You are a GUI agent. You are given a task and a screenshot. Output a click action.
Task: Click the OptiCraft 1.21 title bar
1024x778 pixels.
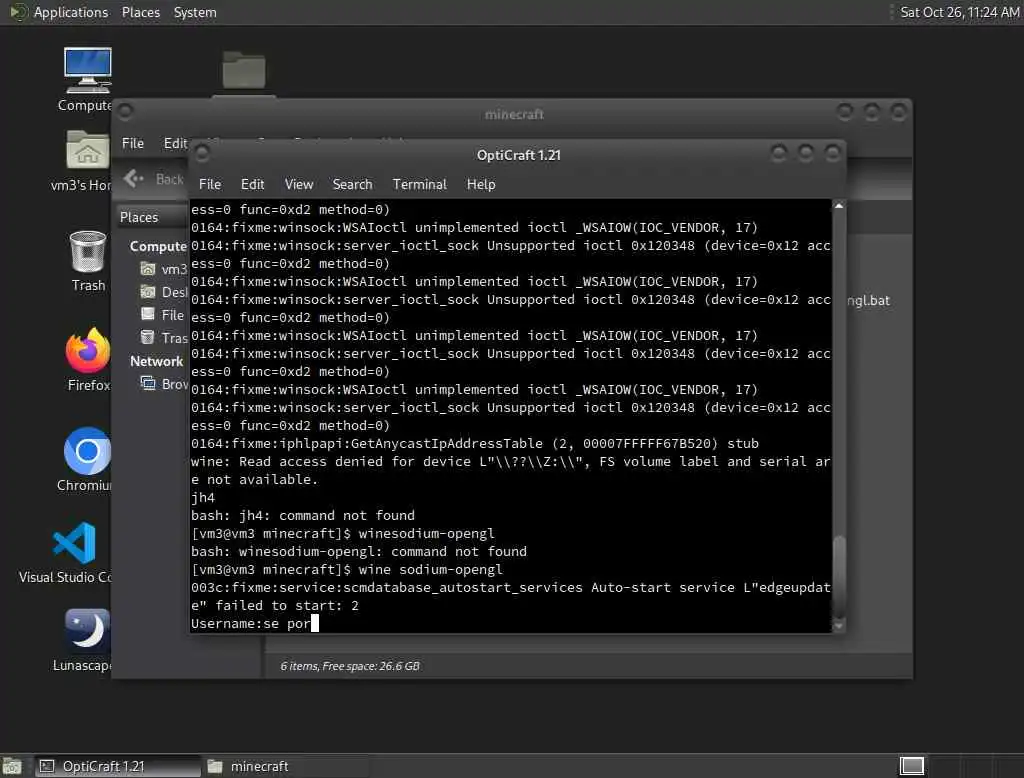(x=519, y=155)
